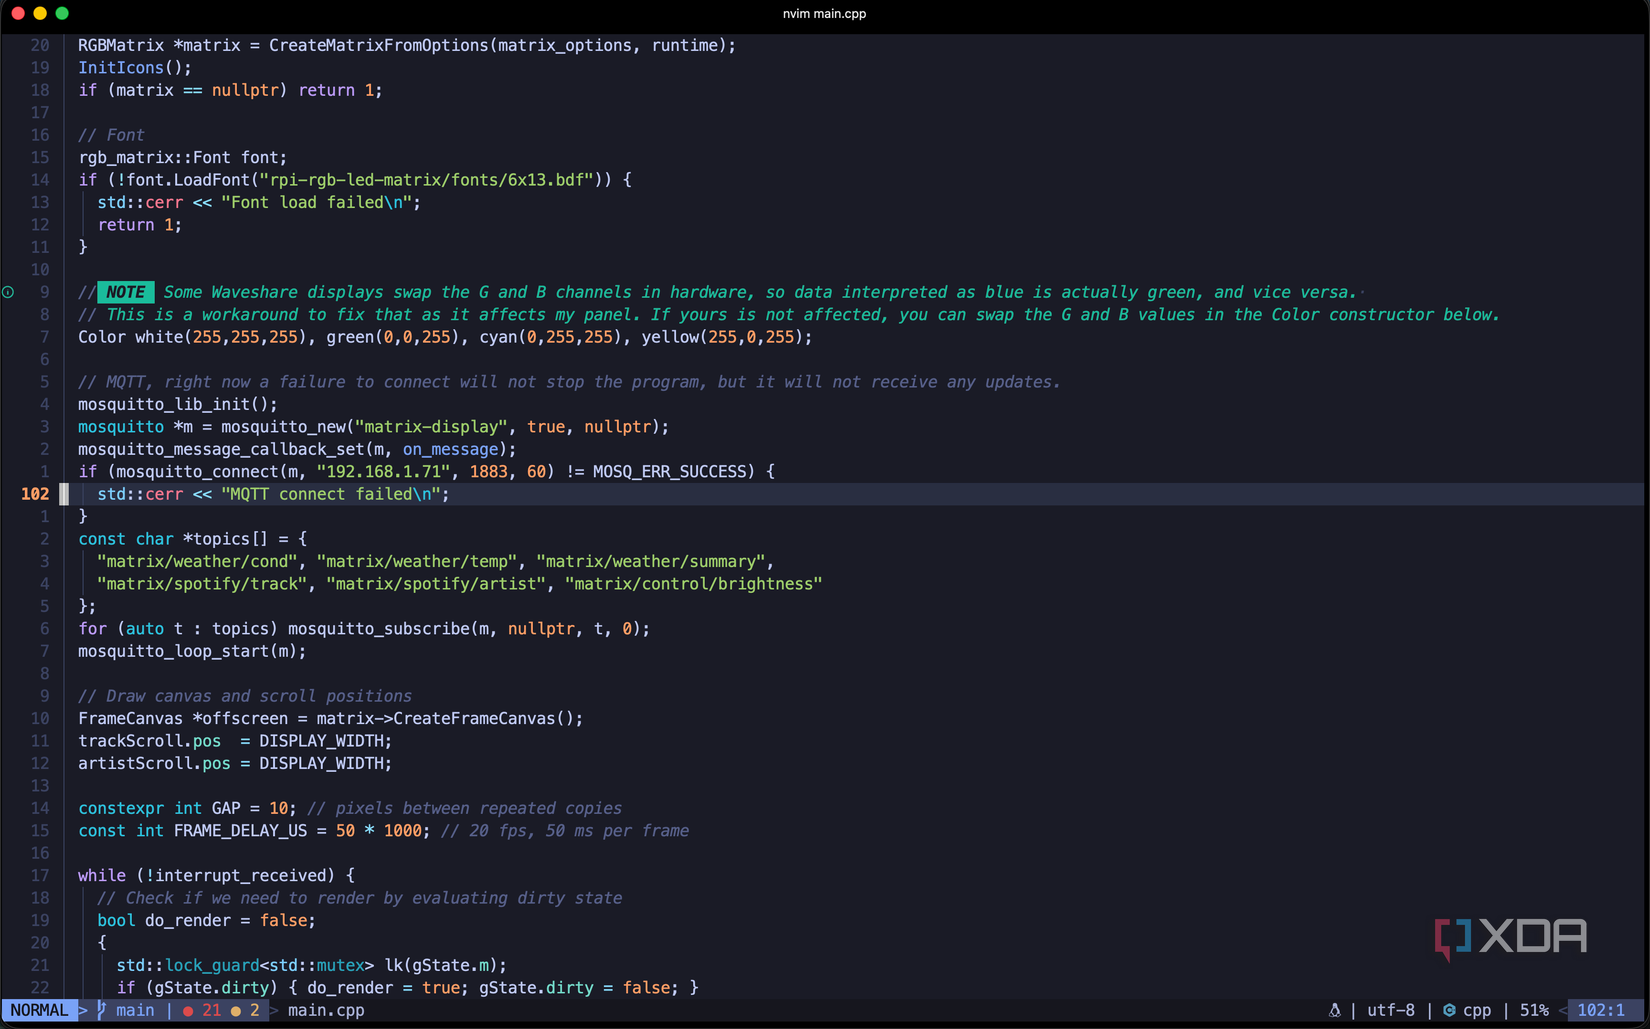Click the InitIcons() call
Image resolution: width=1650 pixels, height=1029 pixels.
pos(135,68)
